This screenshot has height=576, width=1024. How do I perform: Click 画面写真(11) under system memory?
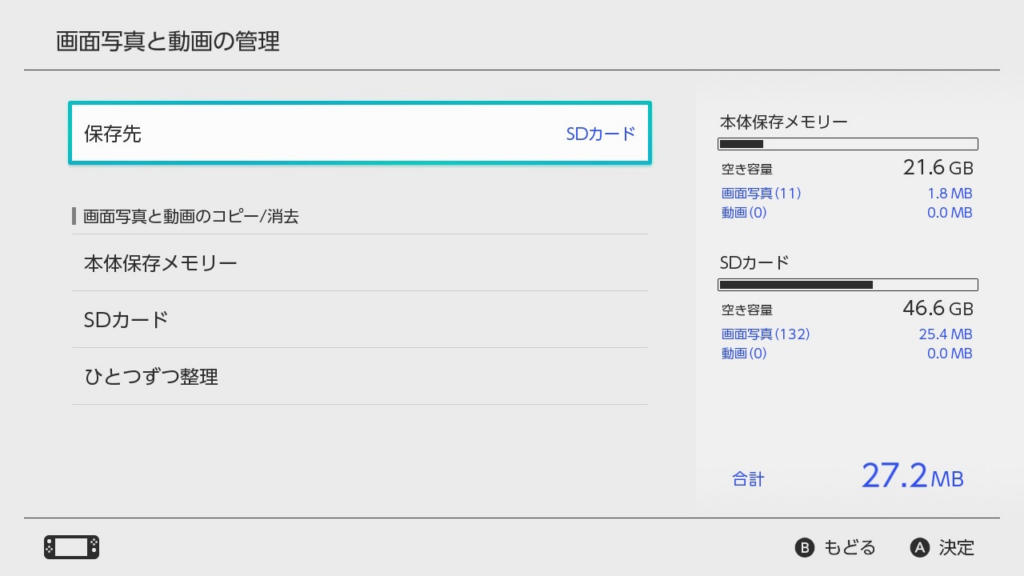pyautogui.click(x=761, y=193)
